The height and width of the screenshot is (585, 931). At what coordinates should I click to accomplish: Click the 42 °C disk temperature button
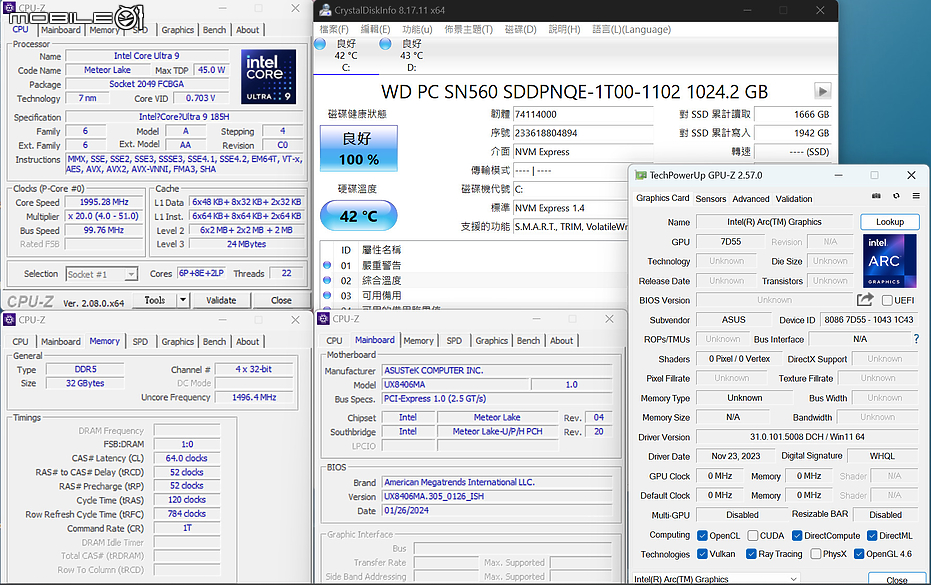[x=359, y=216]
